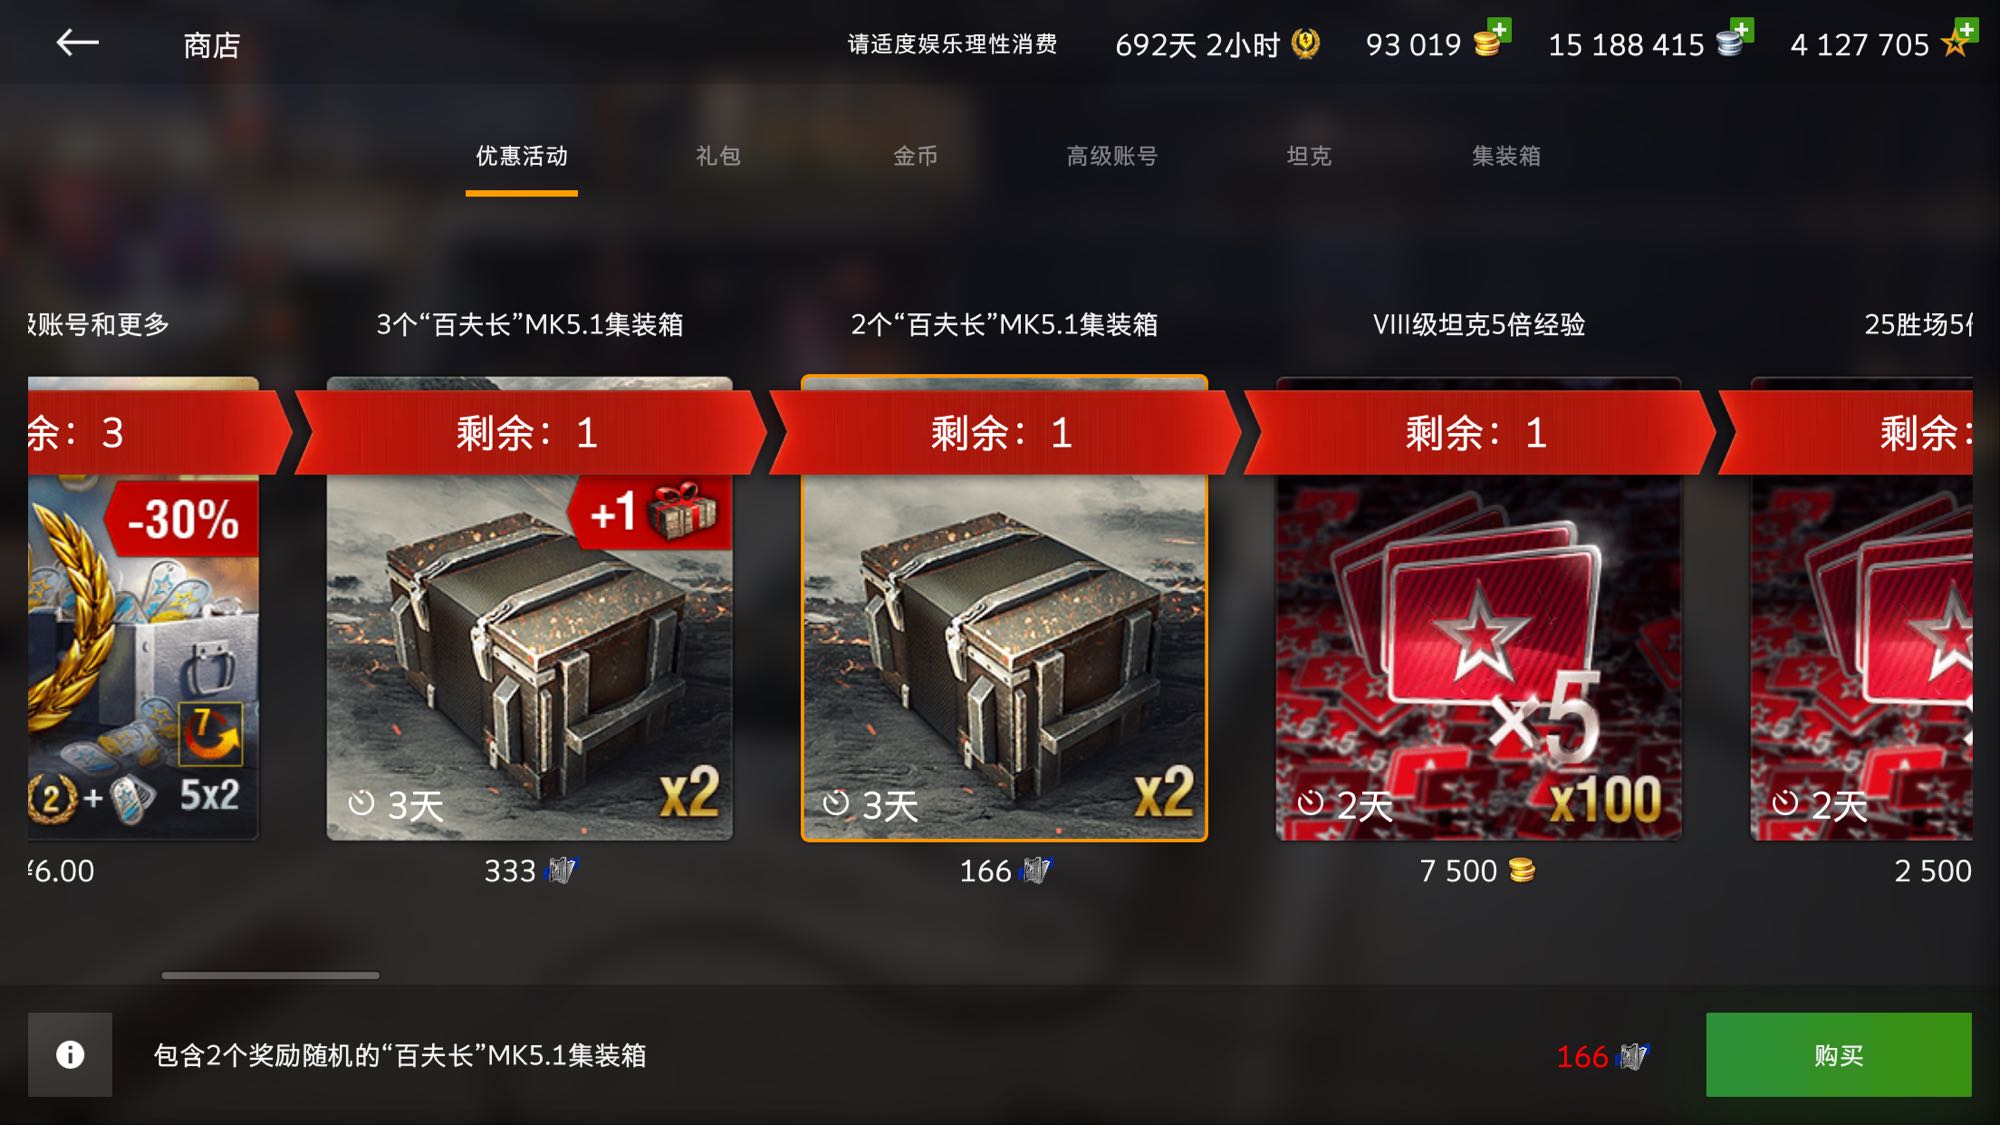Click the +1 gift box badge
This screenshot has width=2000, height=1125.
[650, 513]
